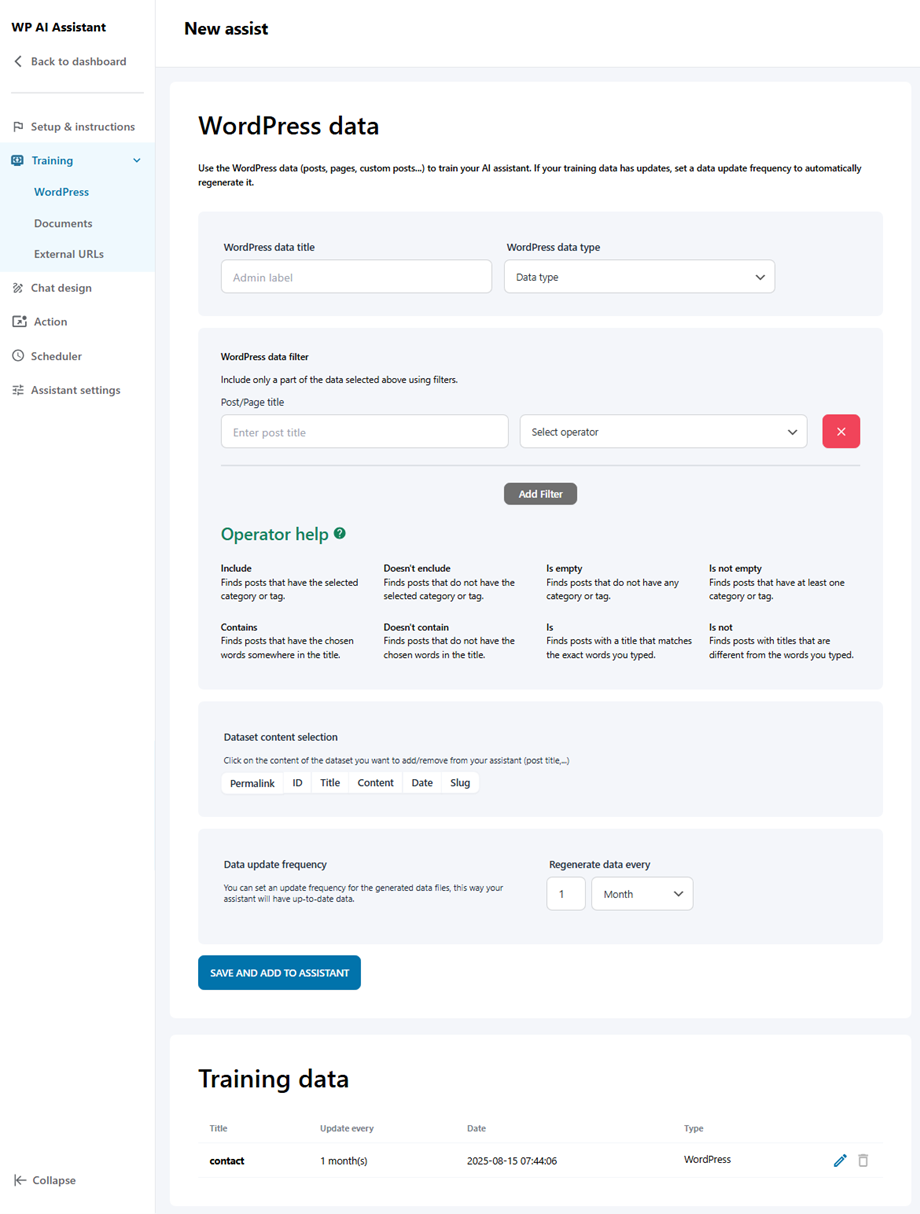Toggle Content field in dataset selection
Screen dimensions: 920x1214
point(375,783)
